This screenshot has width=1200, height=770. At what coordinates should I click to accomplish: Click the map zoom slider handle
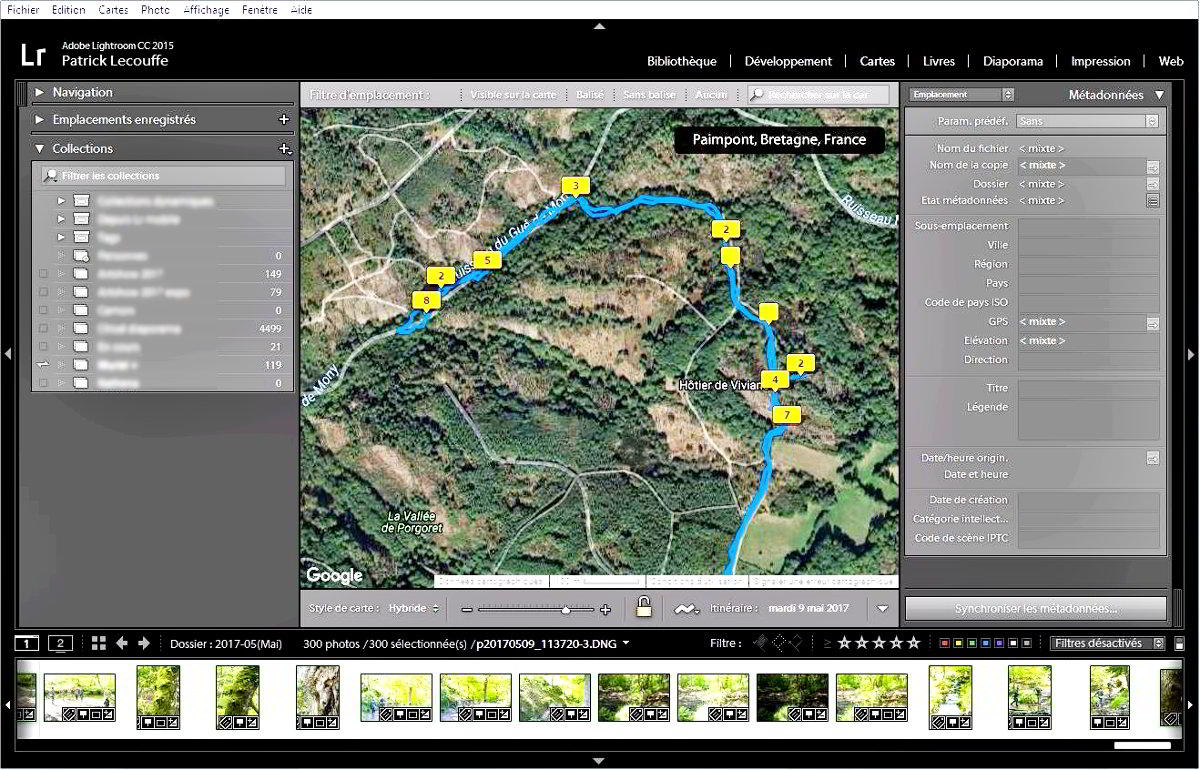click(x=566, y=609)
